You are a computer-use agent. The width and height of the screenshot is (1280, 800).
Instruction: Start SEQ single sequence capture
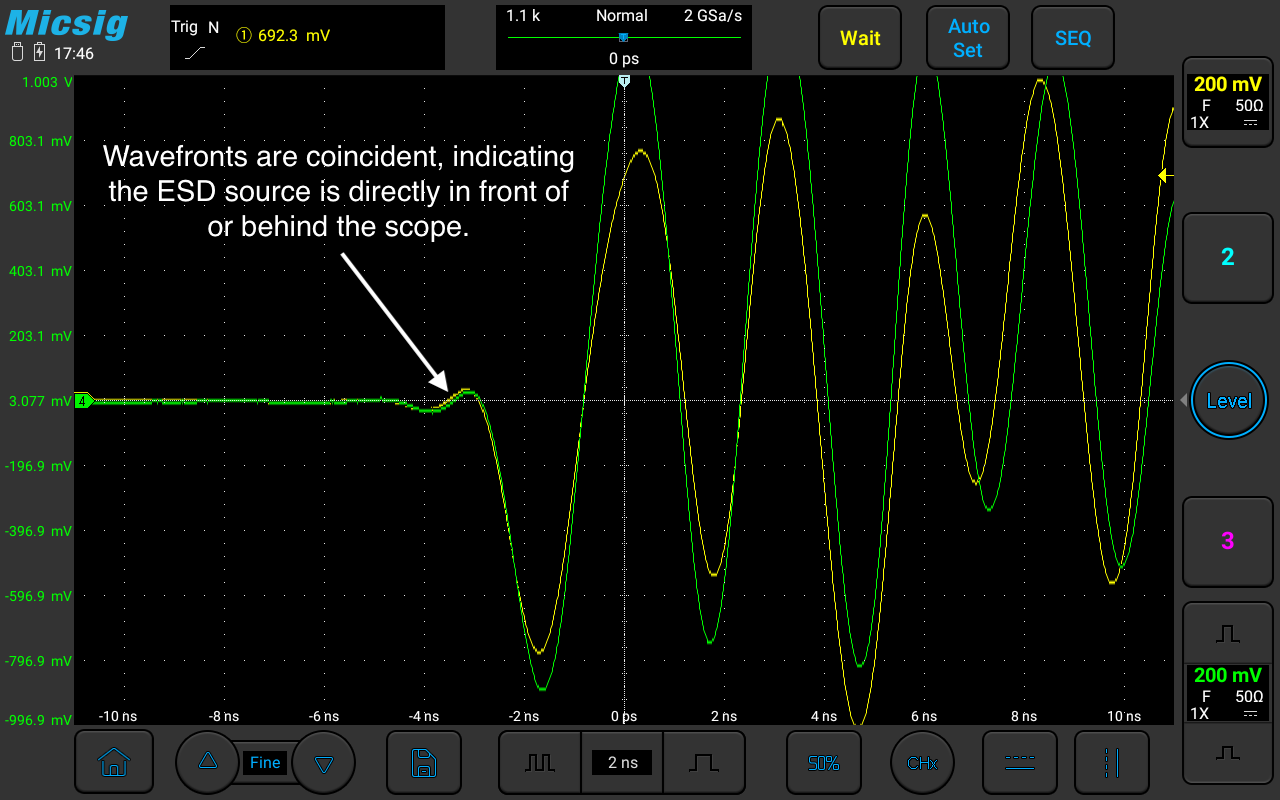[x=1073, y=38]
